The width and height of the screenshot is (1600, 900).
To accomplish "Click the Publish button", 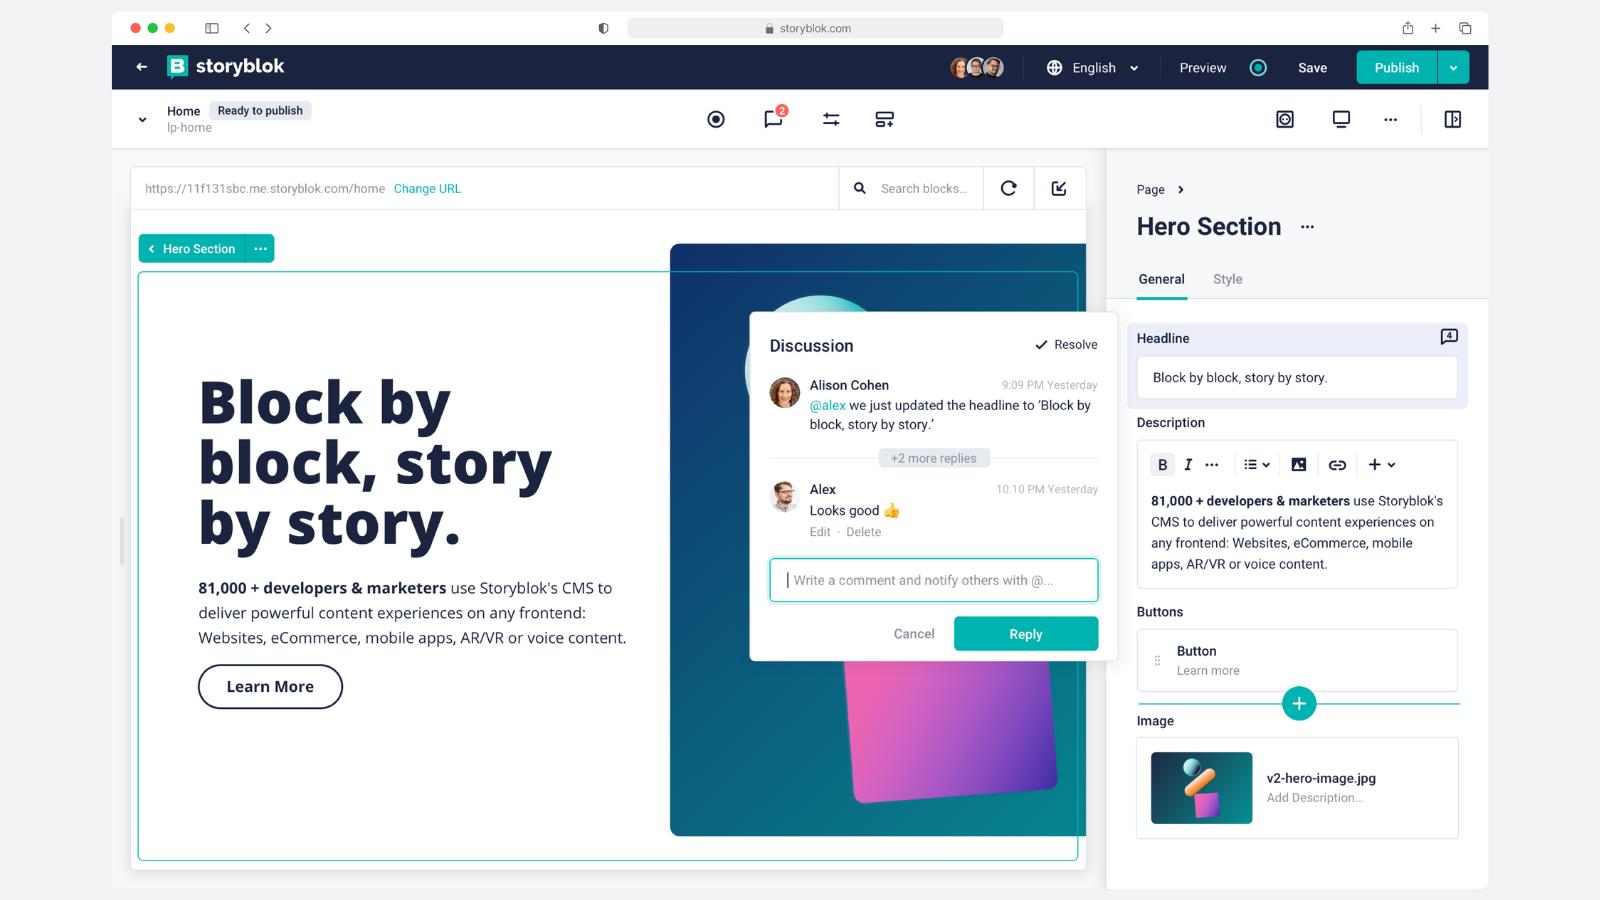I will (1396, 68).
